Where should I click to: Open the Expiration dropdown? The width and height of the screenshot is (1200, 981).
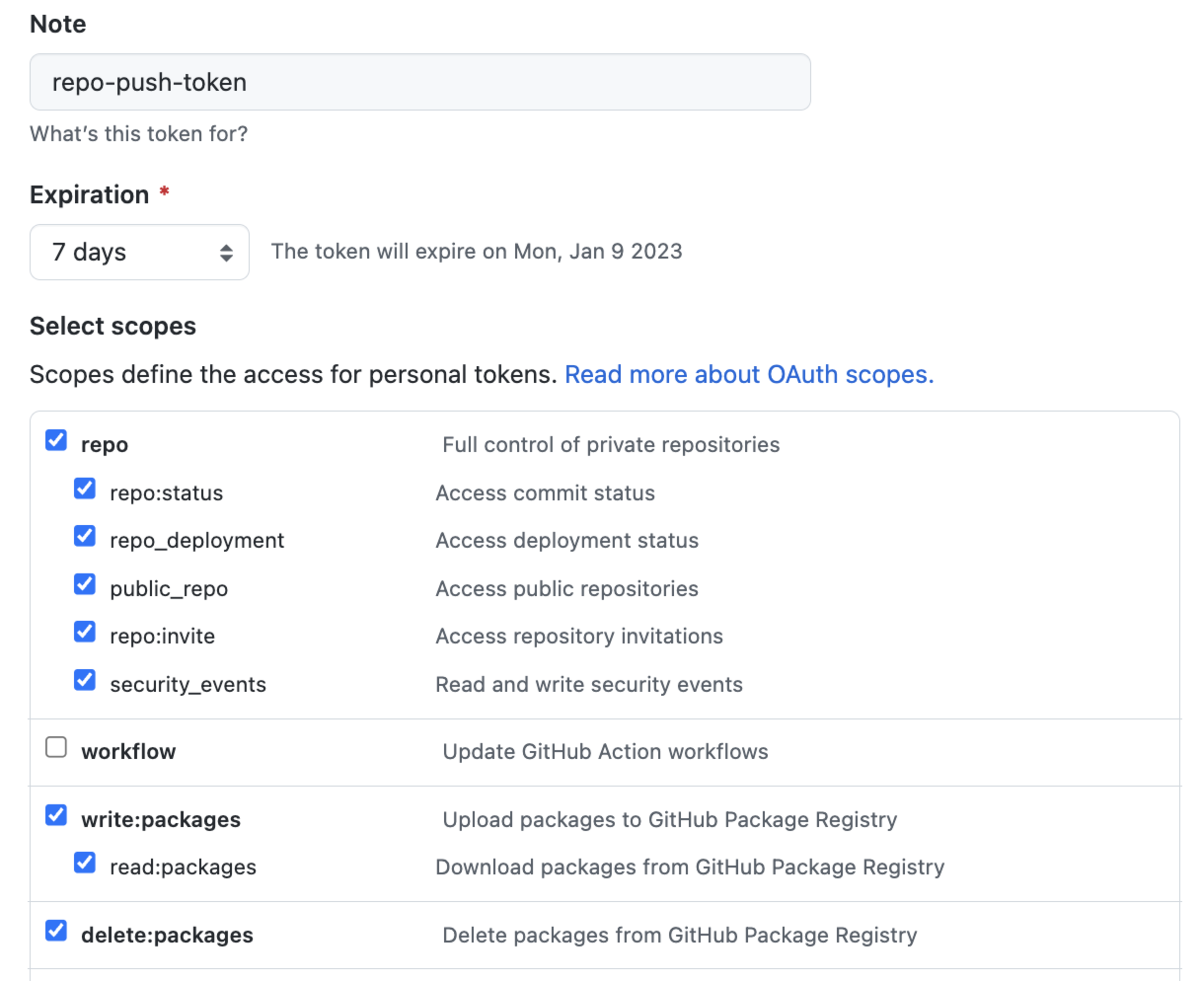pos(139,252)
